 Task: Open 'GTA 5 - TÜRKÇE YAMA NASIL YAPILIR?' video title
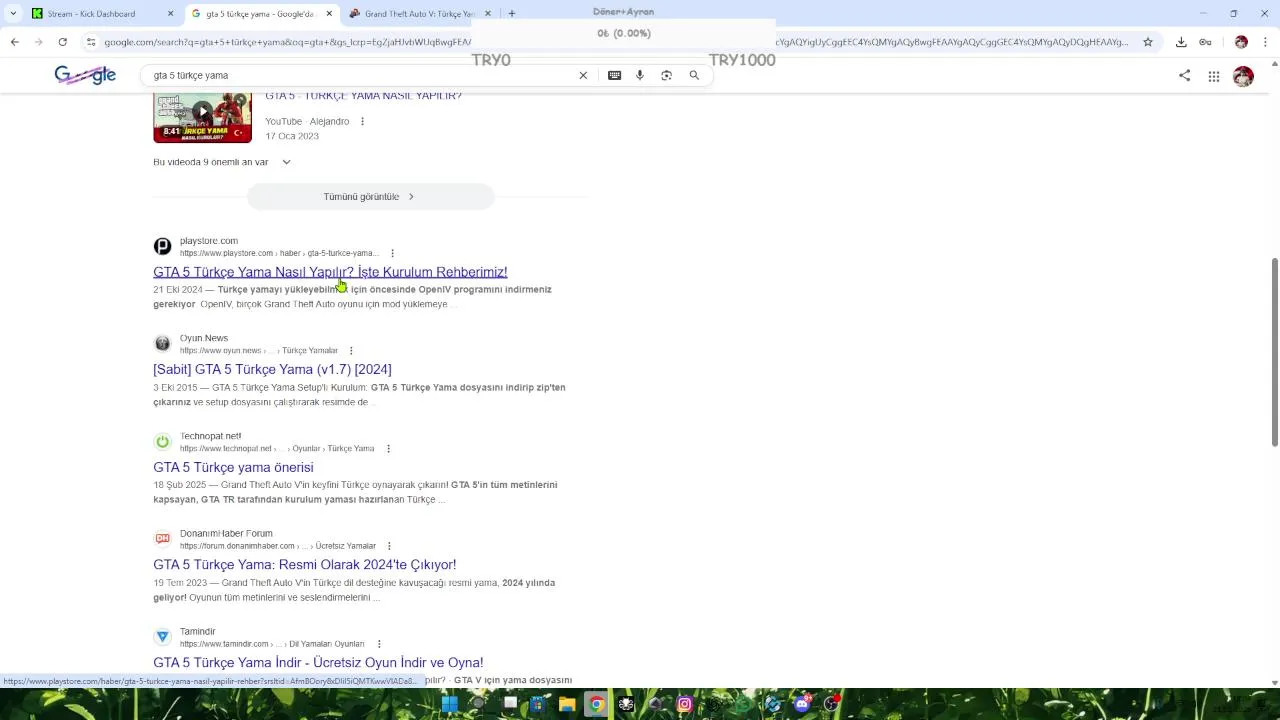[363, 96]
